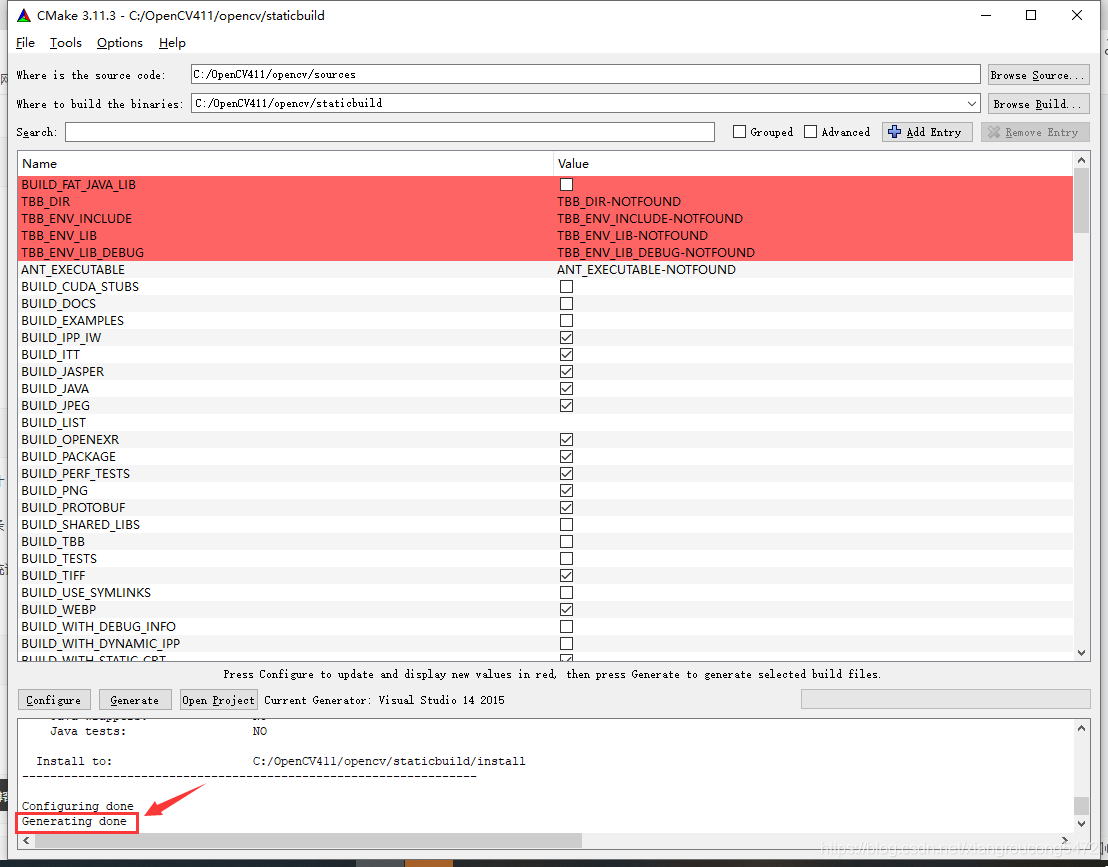Uncheck BUILD_JAVA checkbox

pos(566,389)
